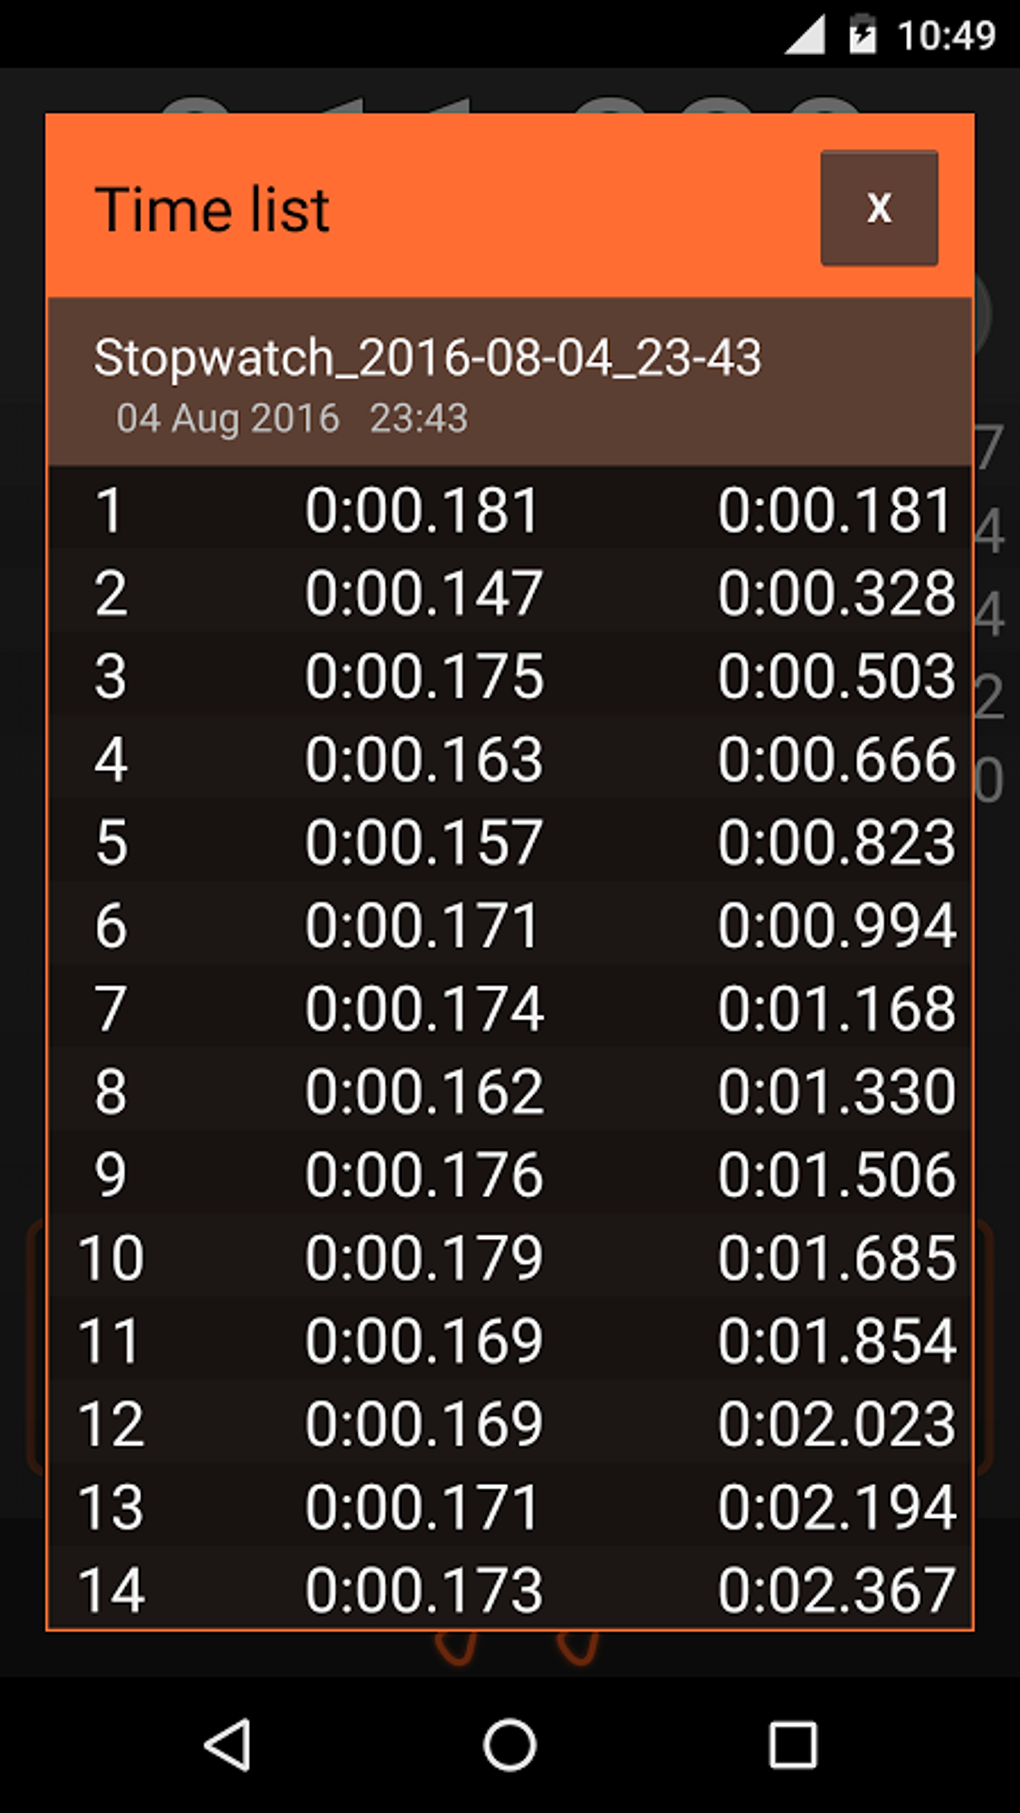Tap the Android back navigation icon
This screenshot has width=1020, height=1813.
228,1745
